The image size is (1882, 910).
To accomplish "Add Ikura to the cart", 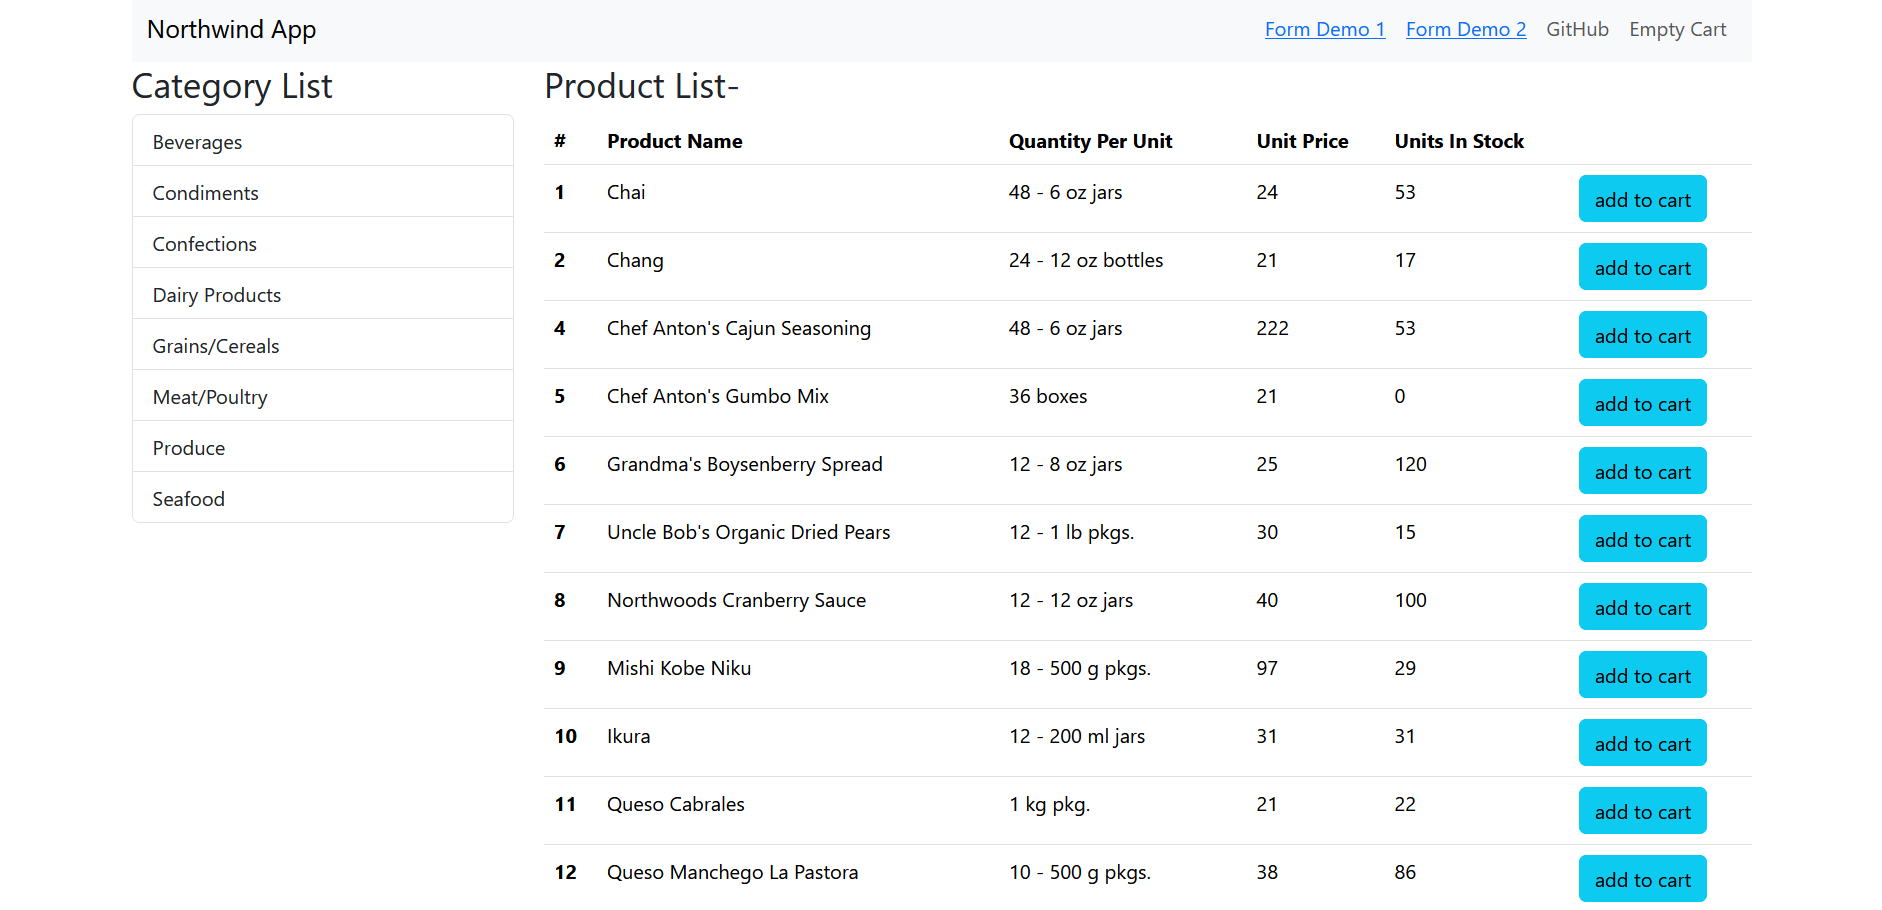I will click(1642, 744).
